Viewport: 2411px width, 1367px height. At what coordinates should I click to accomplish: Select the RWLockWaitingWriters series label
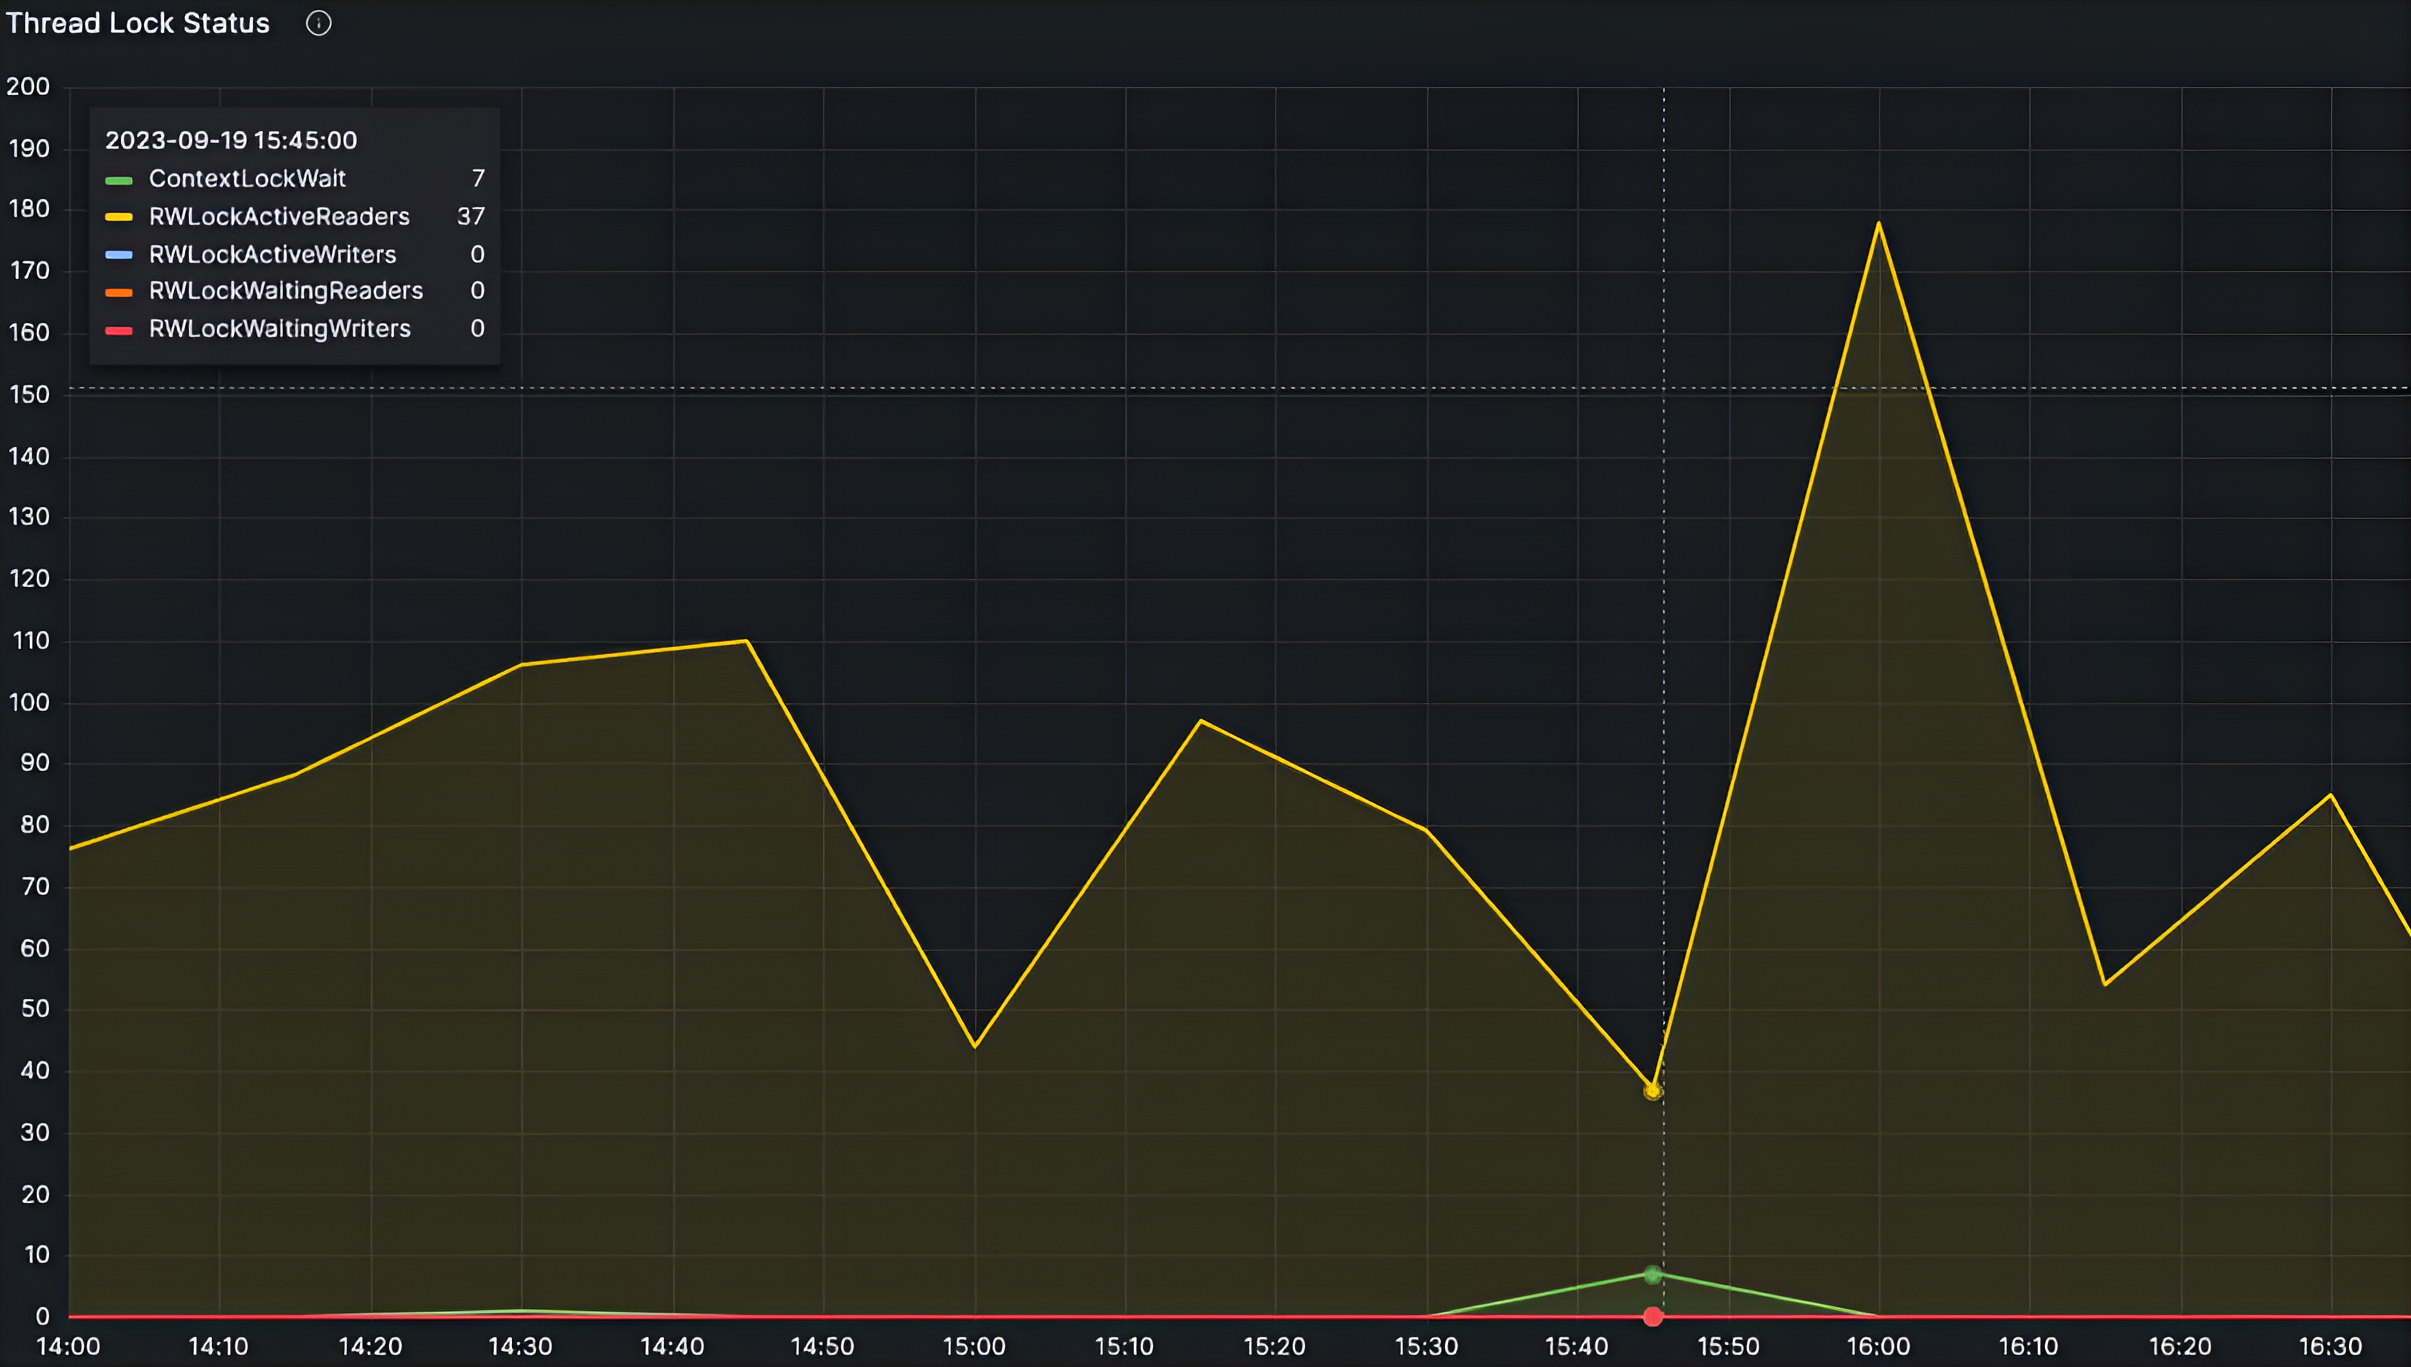coord(279,329)
